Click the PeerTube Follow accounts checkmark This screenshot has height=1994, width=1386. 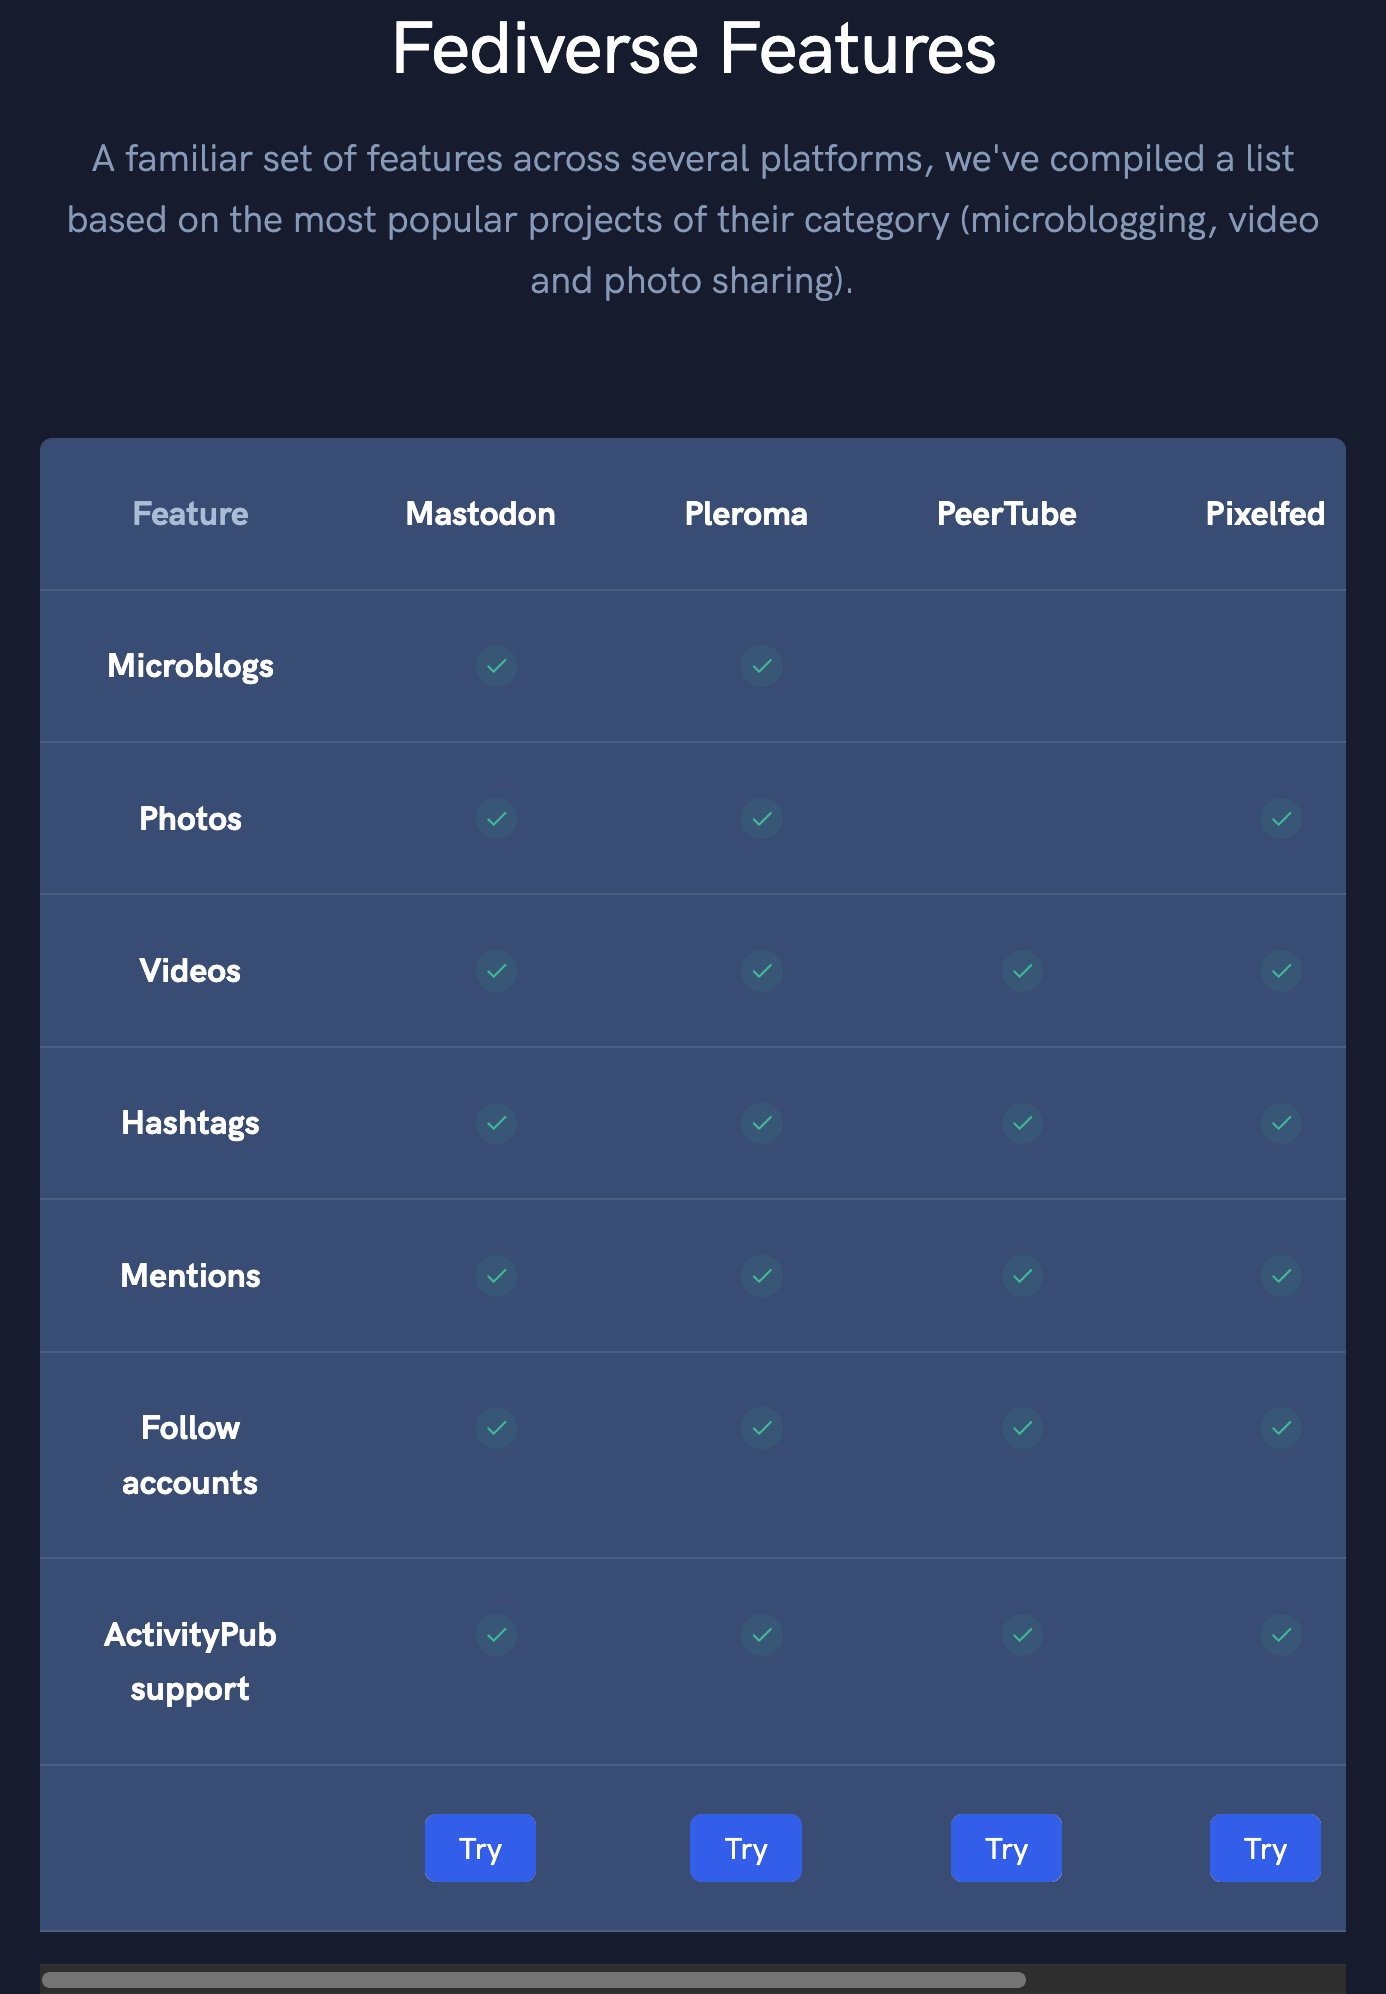tap(1022, 1428)
